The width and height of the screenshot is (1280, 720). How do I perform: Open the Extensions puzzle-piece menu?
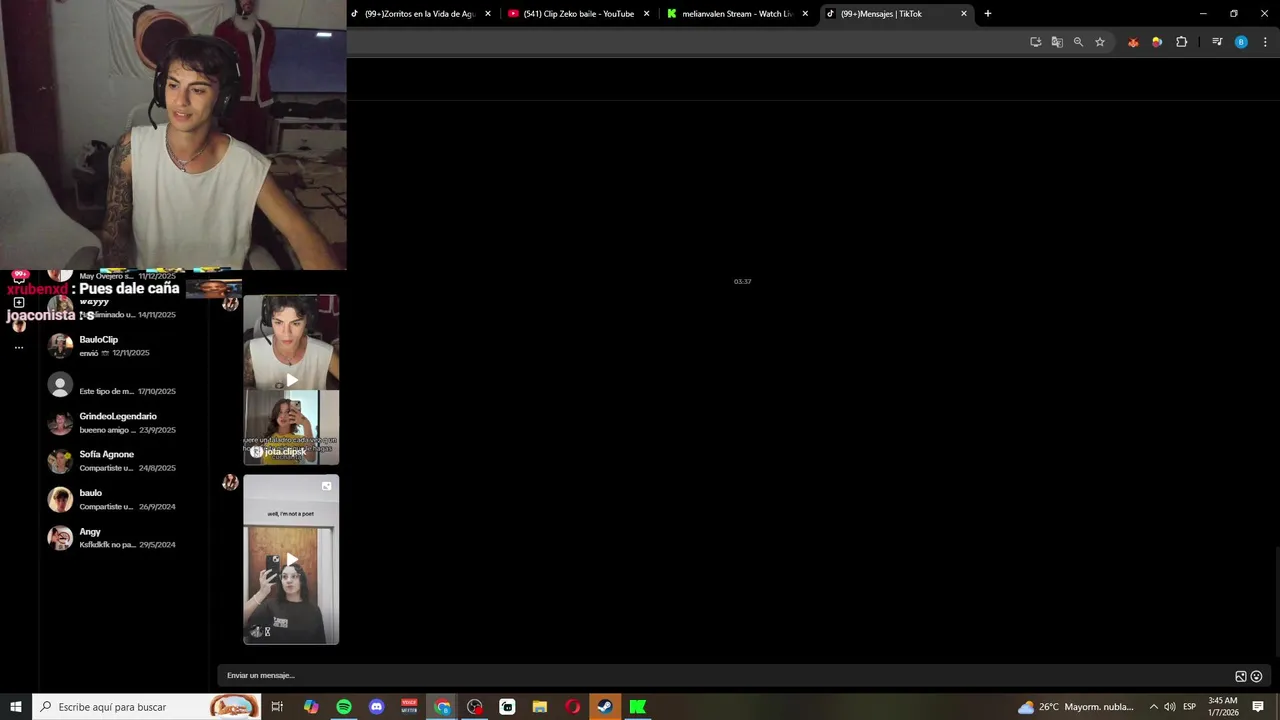[x=1182, y=42]
